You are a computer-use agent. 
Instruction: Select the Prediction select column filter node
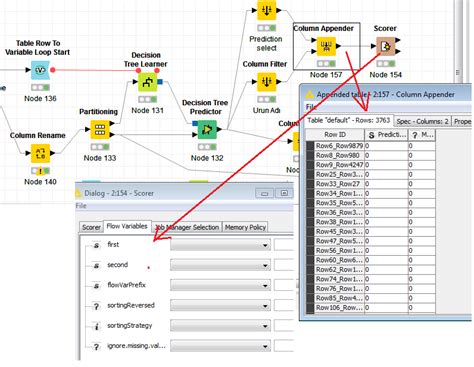click(266, 11)
